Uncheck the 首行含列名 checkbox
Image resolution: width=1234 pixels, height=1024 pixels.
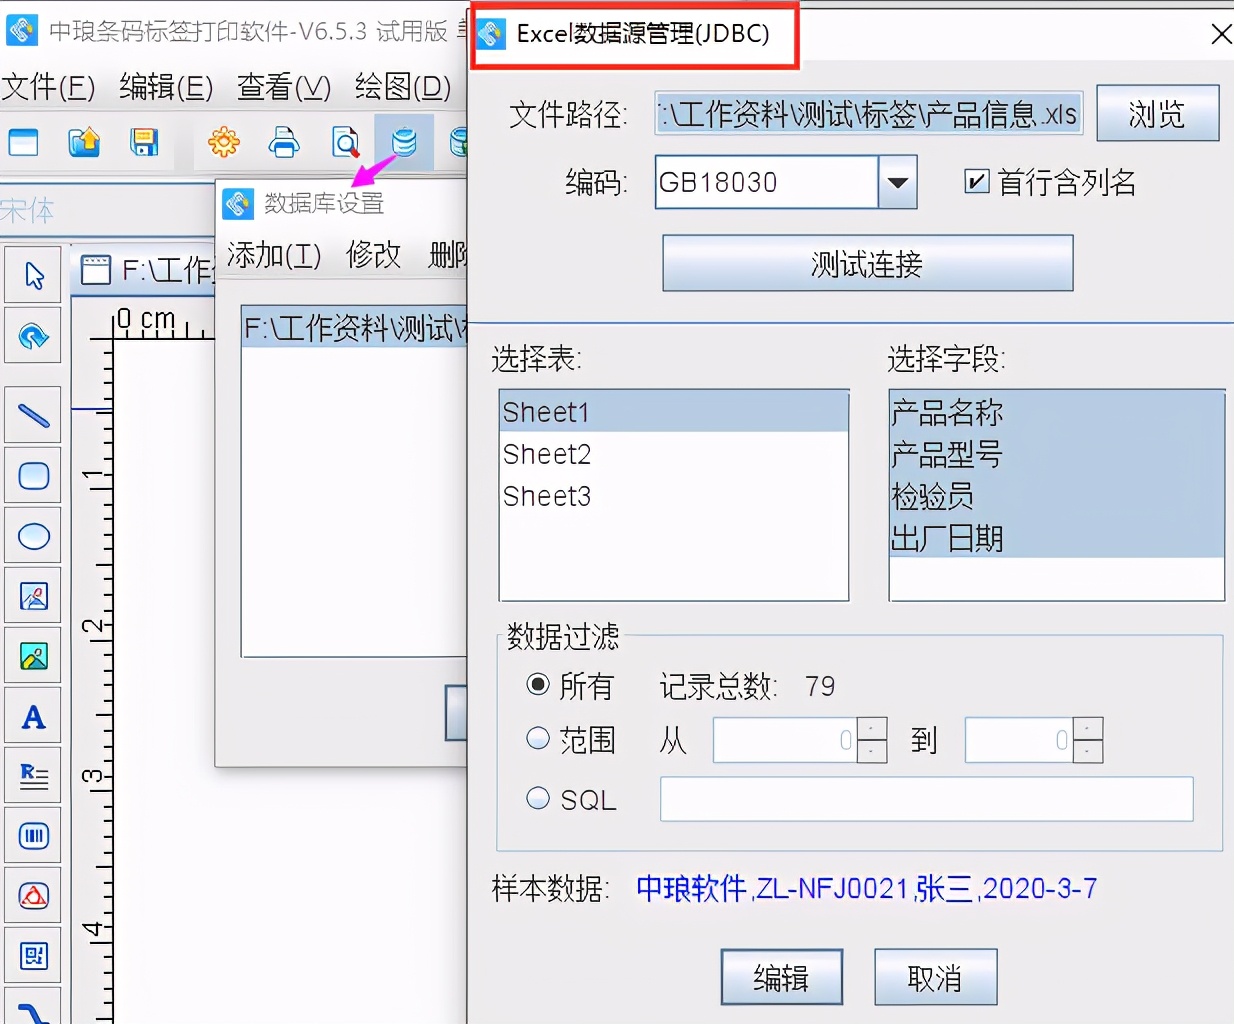975,182
